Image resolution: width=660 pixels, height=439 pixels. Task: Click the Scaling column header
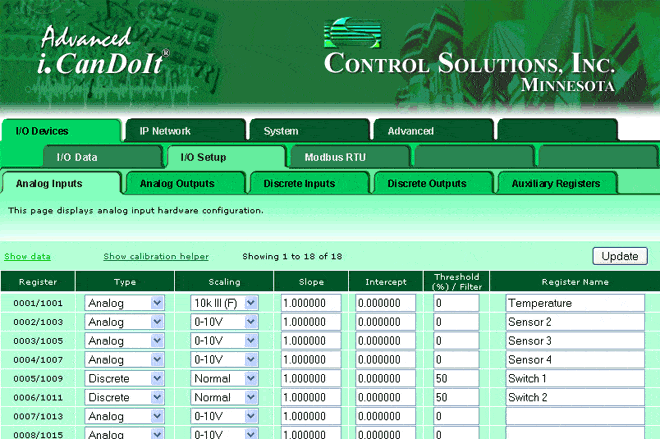224,282
